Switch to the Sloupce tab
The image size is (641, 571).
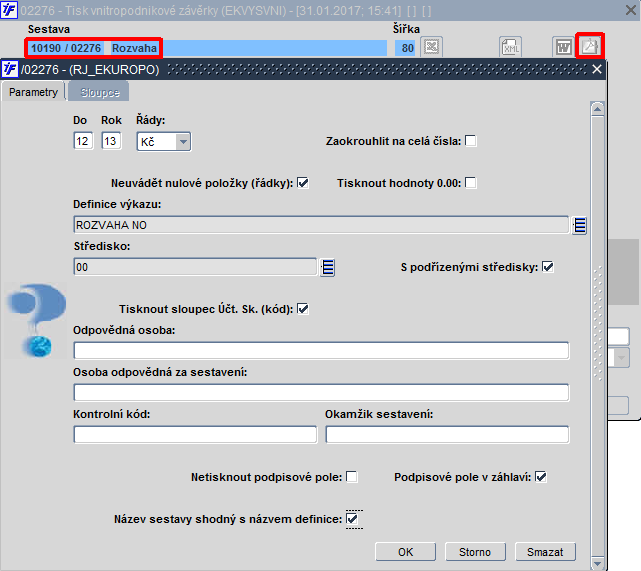(99, 92)
